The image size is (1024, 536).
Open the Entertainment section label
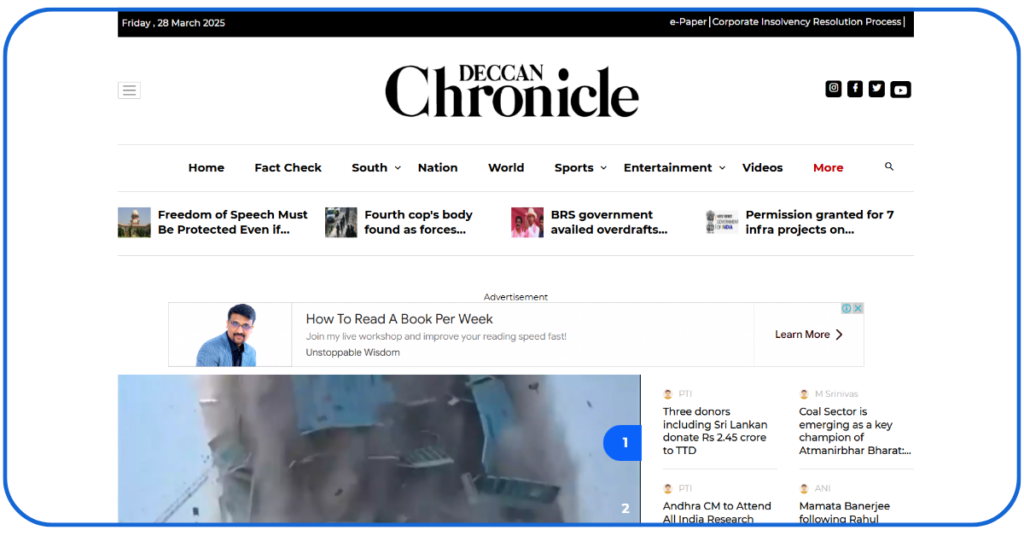coord(667,168)
